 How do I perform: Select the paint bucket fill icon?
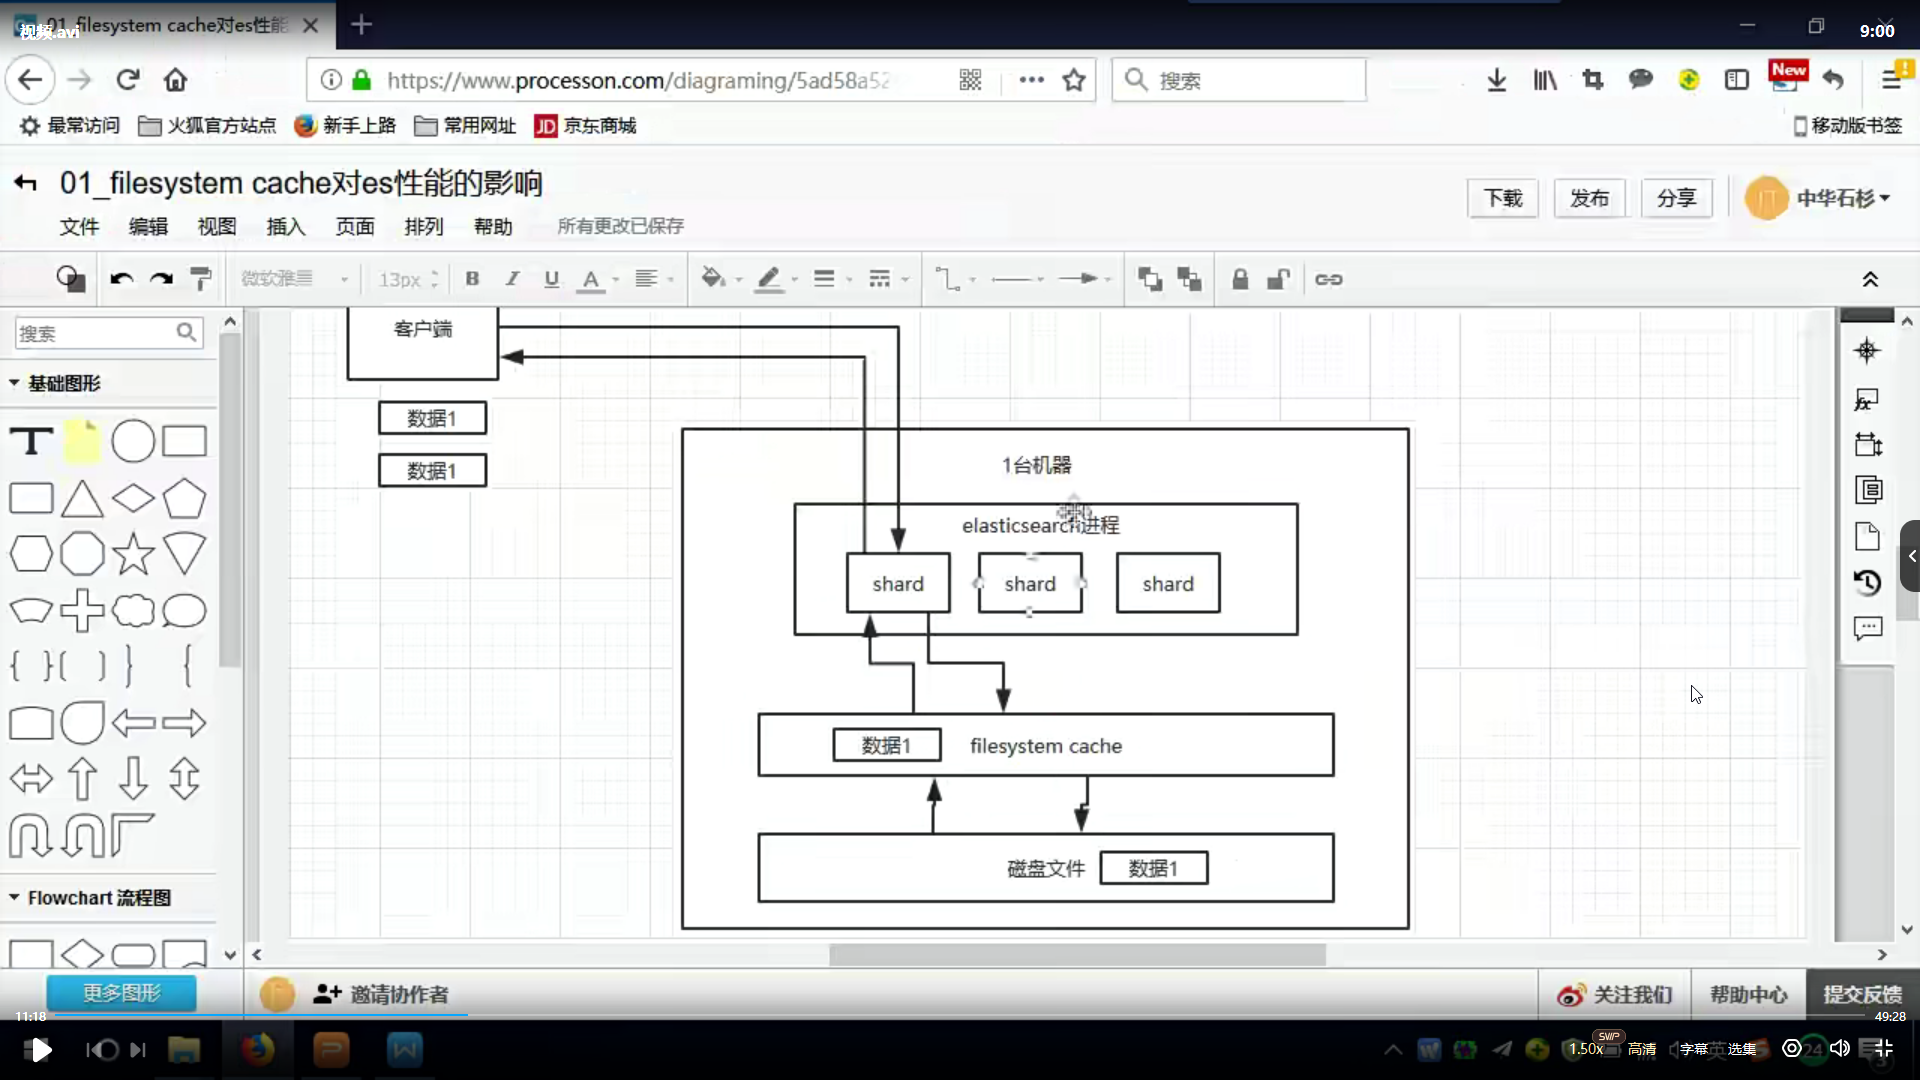(x=712, y=278)
